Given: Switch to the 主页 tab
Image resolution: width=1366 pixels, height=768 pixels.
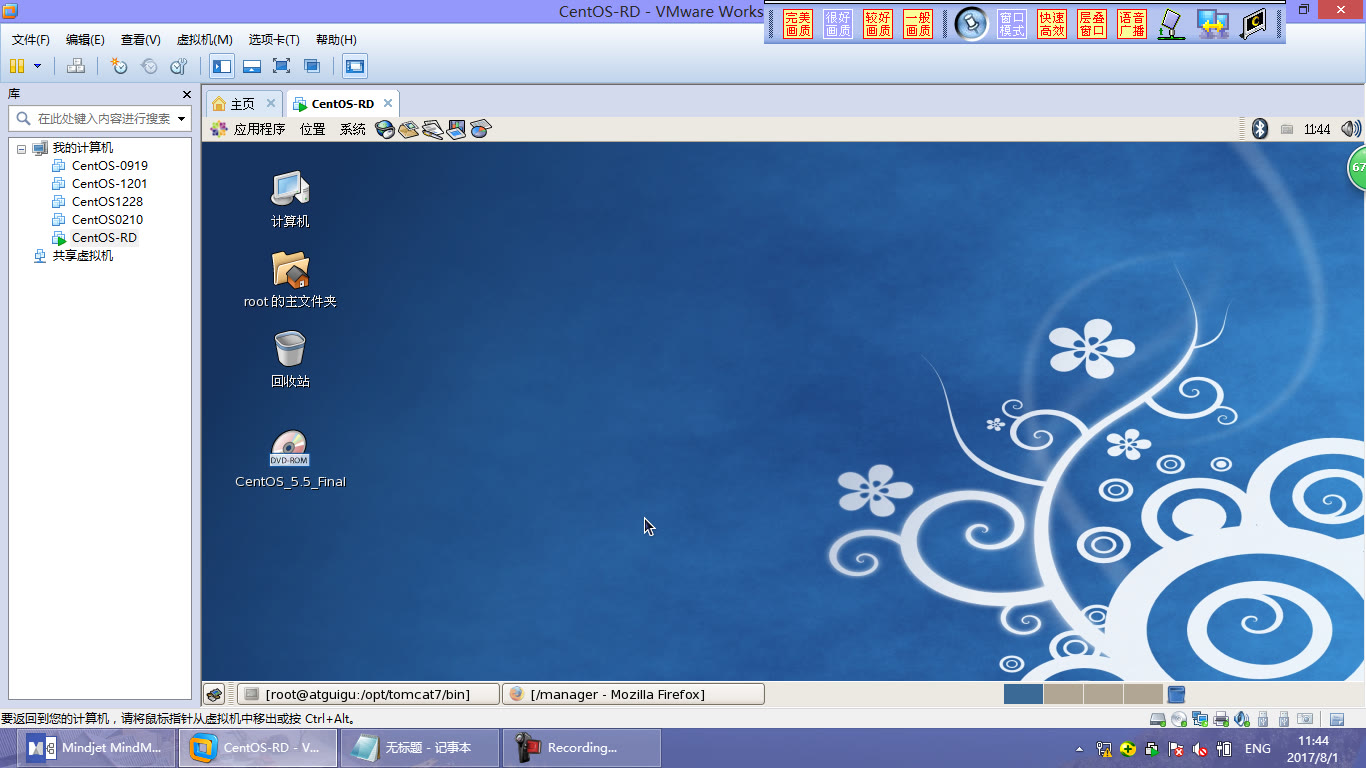Looking at the screenshot, I should point(243,104).
